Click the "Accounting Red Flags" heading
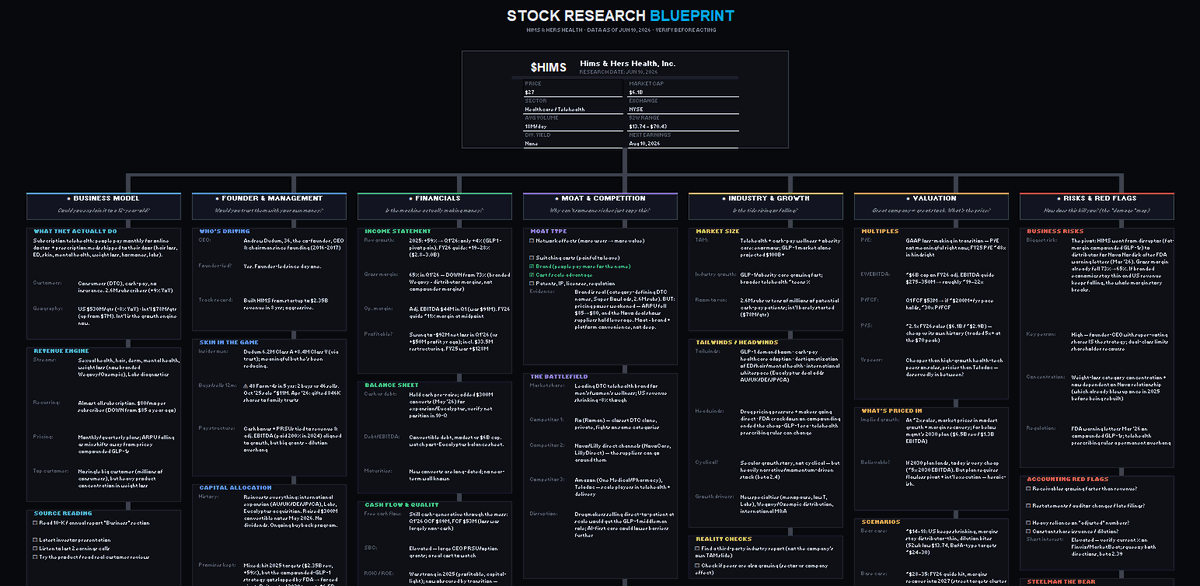Image resolution: width=1200 pixels, height=586 pixels. point(1070,477)
